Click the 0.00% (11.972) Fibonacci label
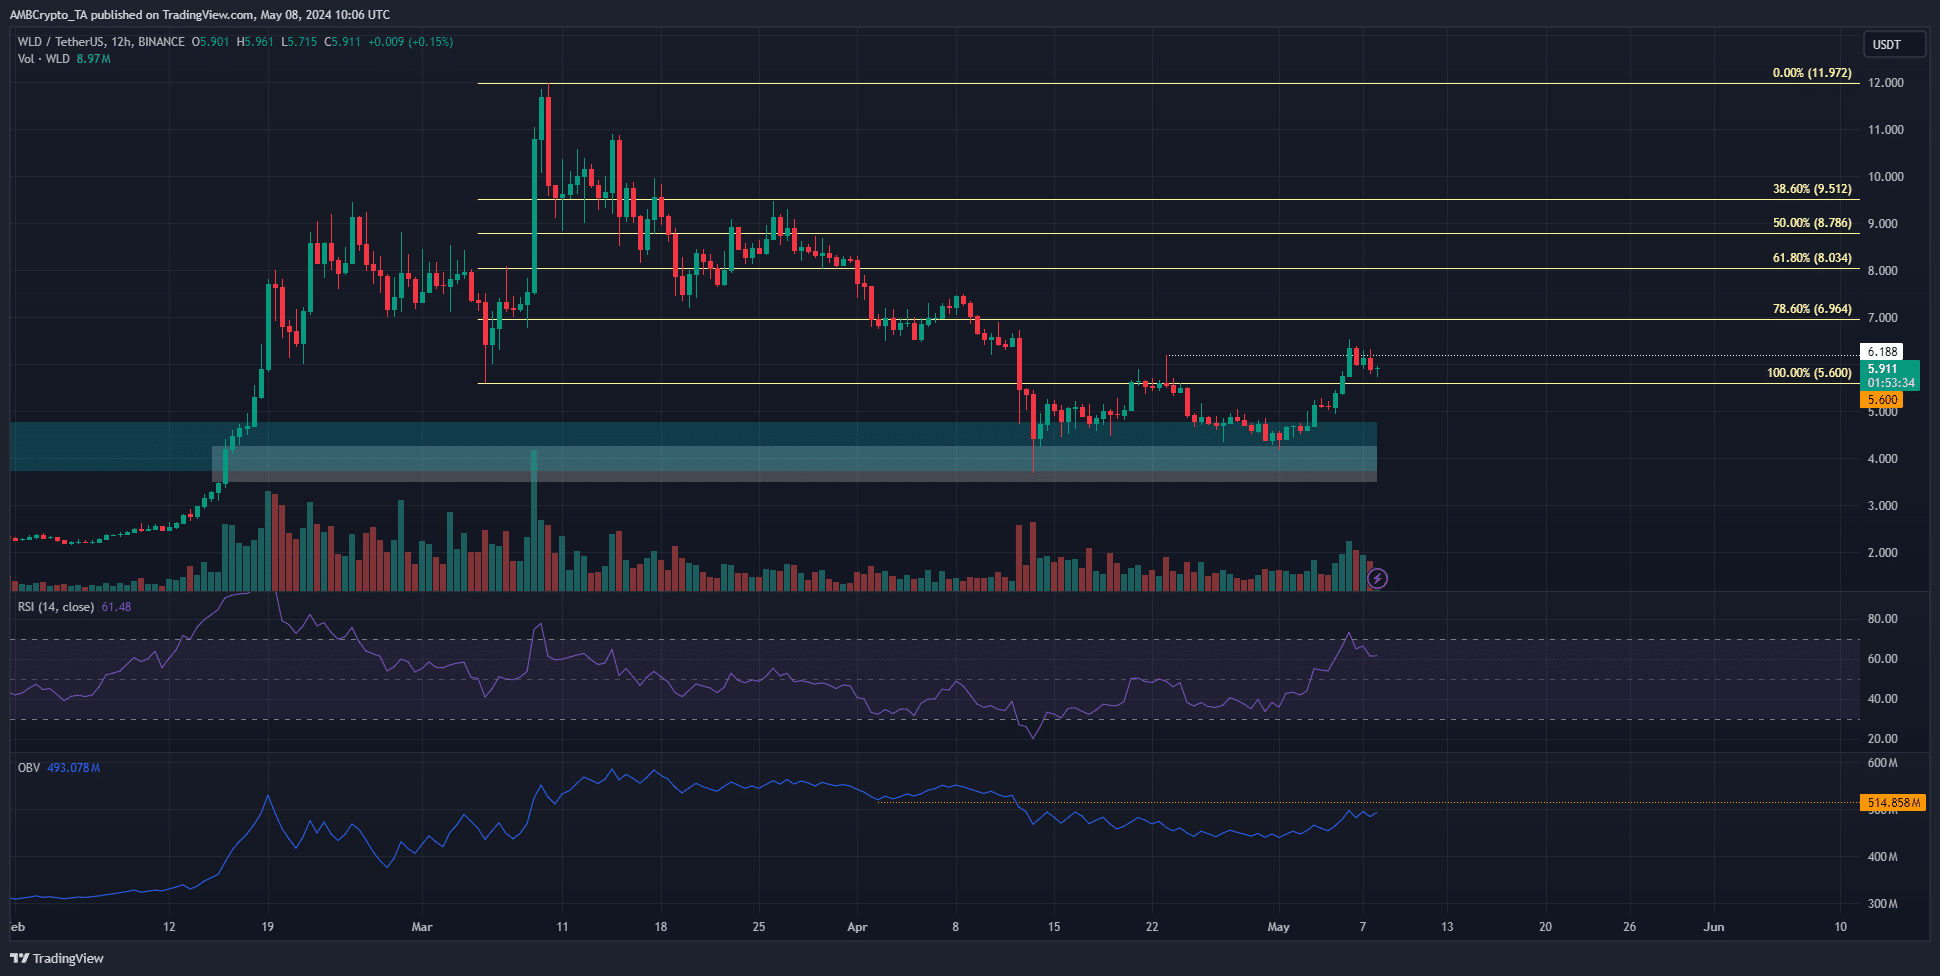 coord(1812,73)
